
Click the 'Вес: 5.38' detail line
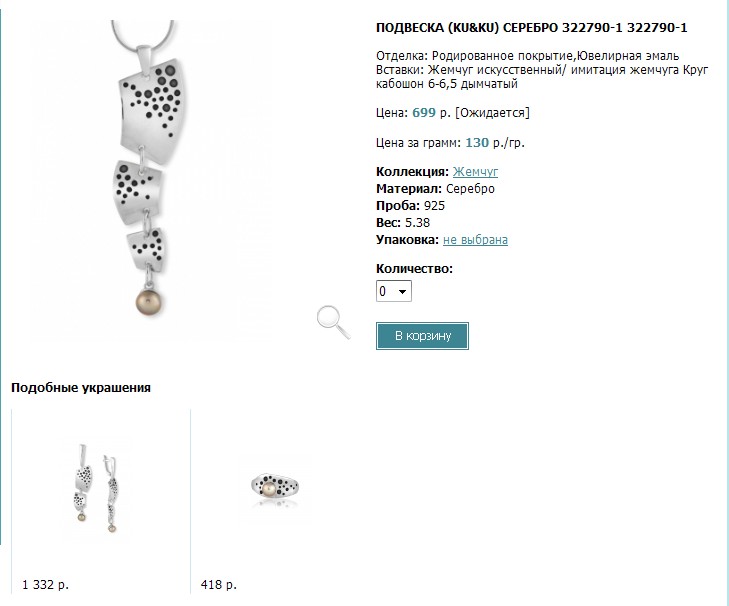[403, 223]
